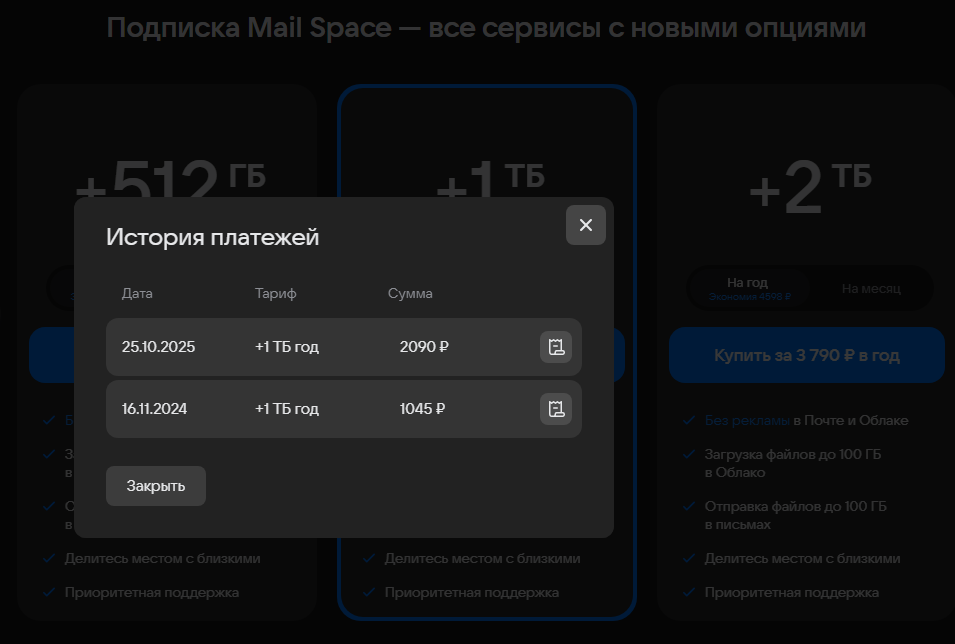Click the История платежей title
This screenshot has width=955, height=644.
(x=213, y=237)
